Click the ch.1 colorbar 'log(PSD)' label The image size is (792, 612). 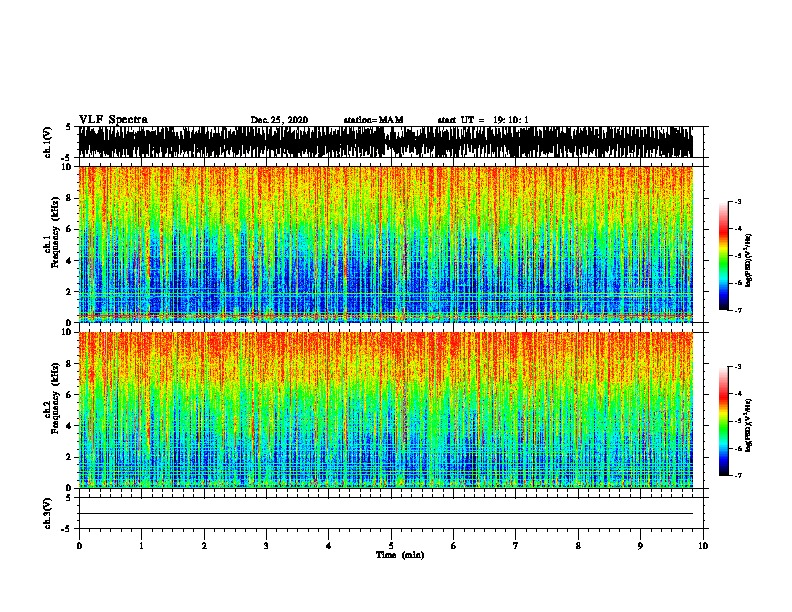tap(748, 261)
